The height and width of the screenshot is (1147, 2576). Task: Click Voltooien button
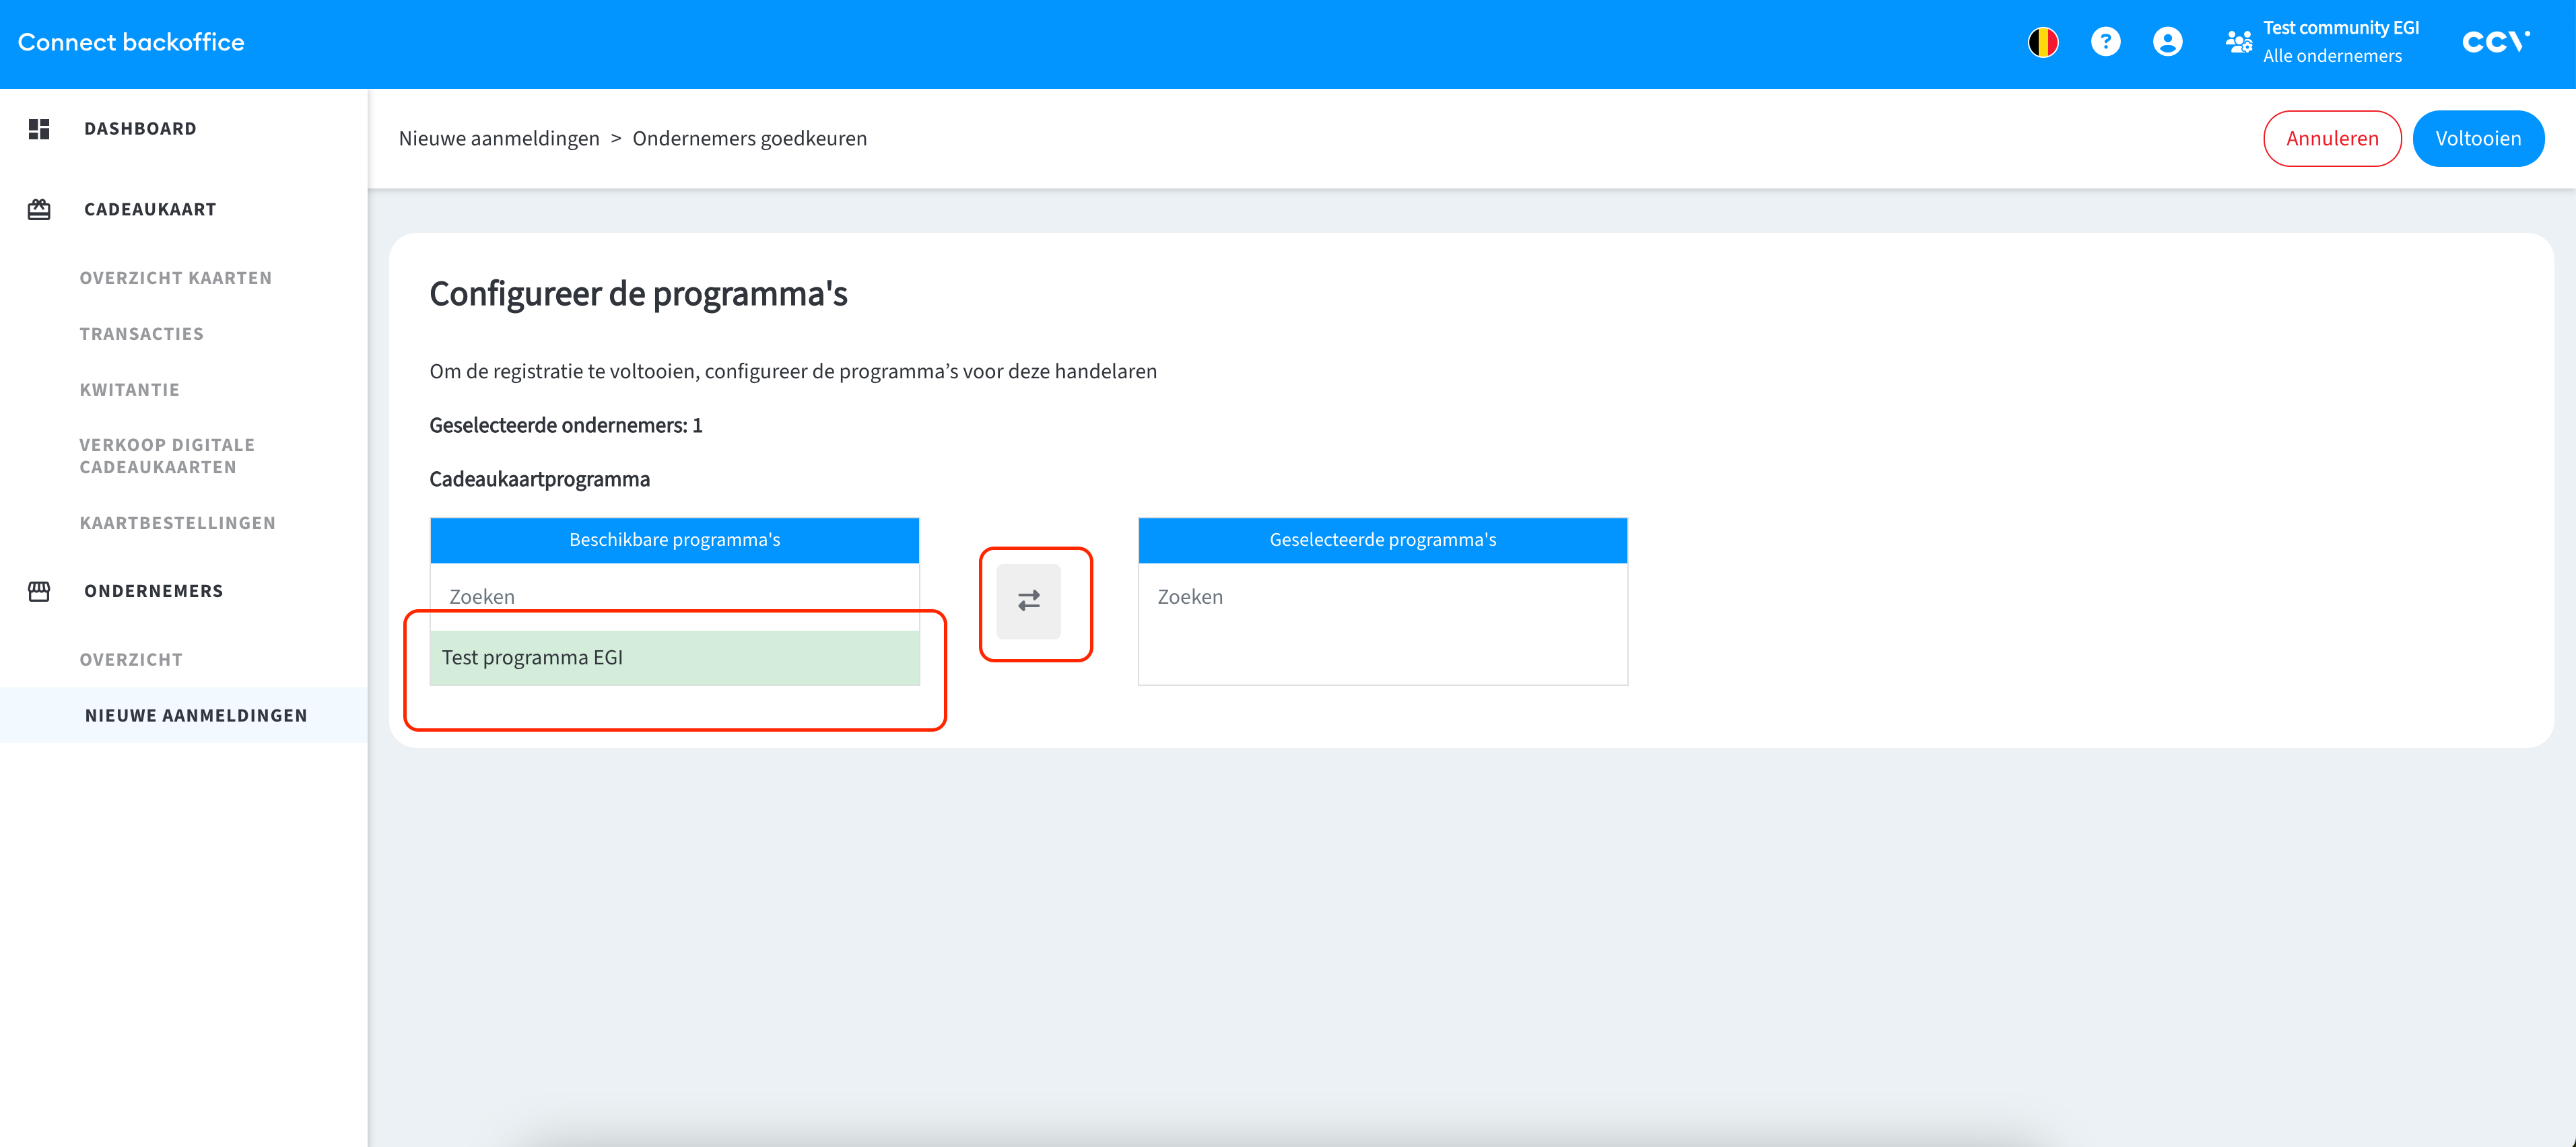2477,139
